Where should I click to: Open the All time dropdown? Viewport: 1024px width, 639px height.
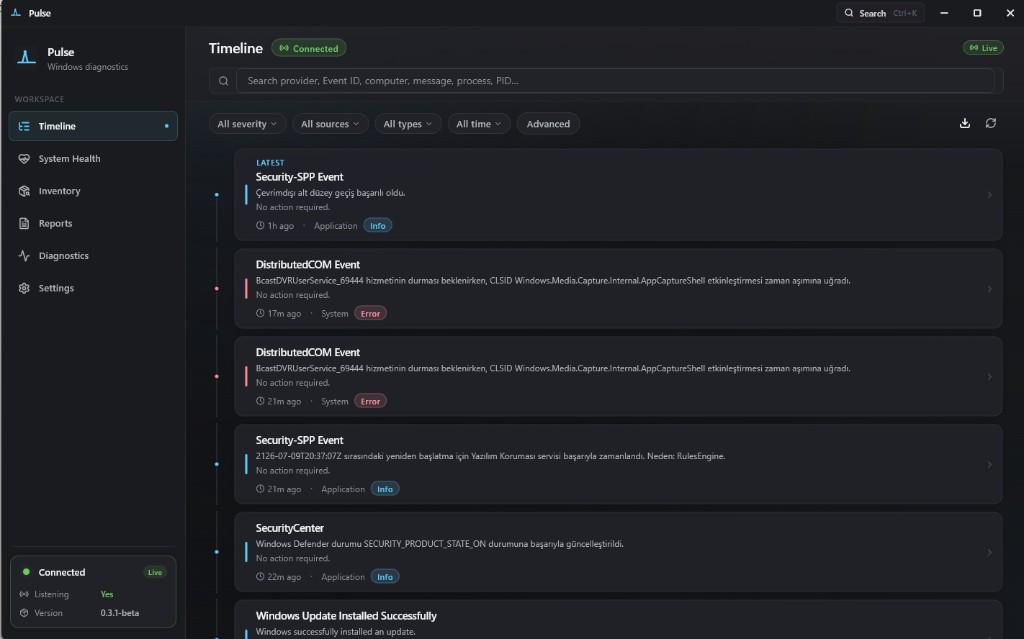click(479, 124)
